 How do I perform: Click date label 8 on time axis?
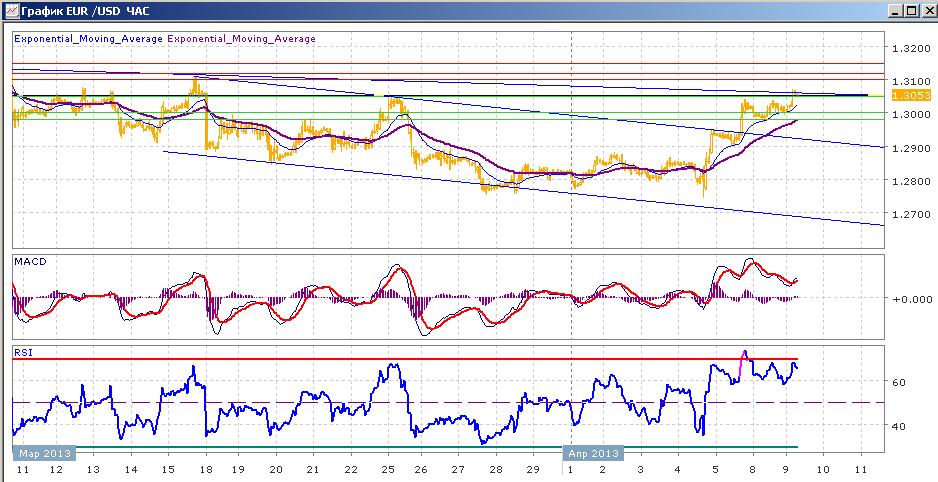(752, 470)
